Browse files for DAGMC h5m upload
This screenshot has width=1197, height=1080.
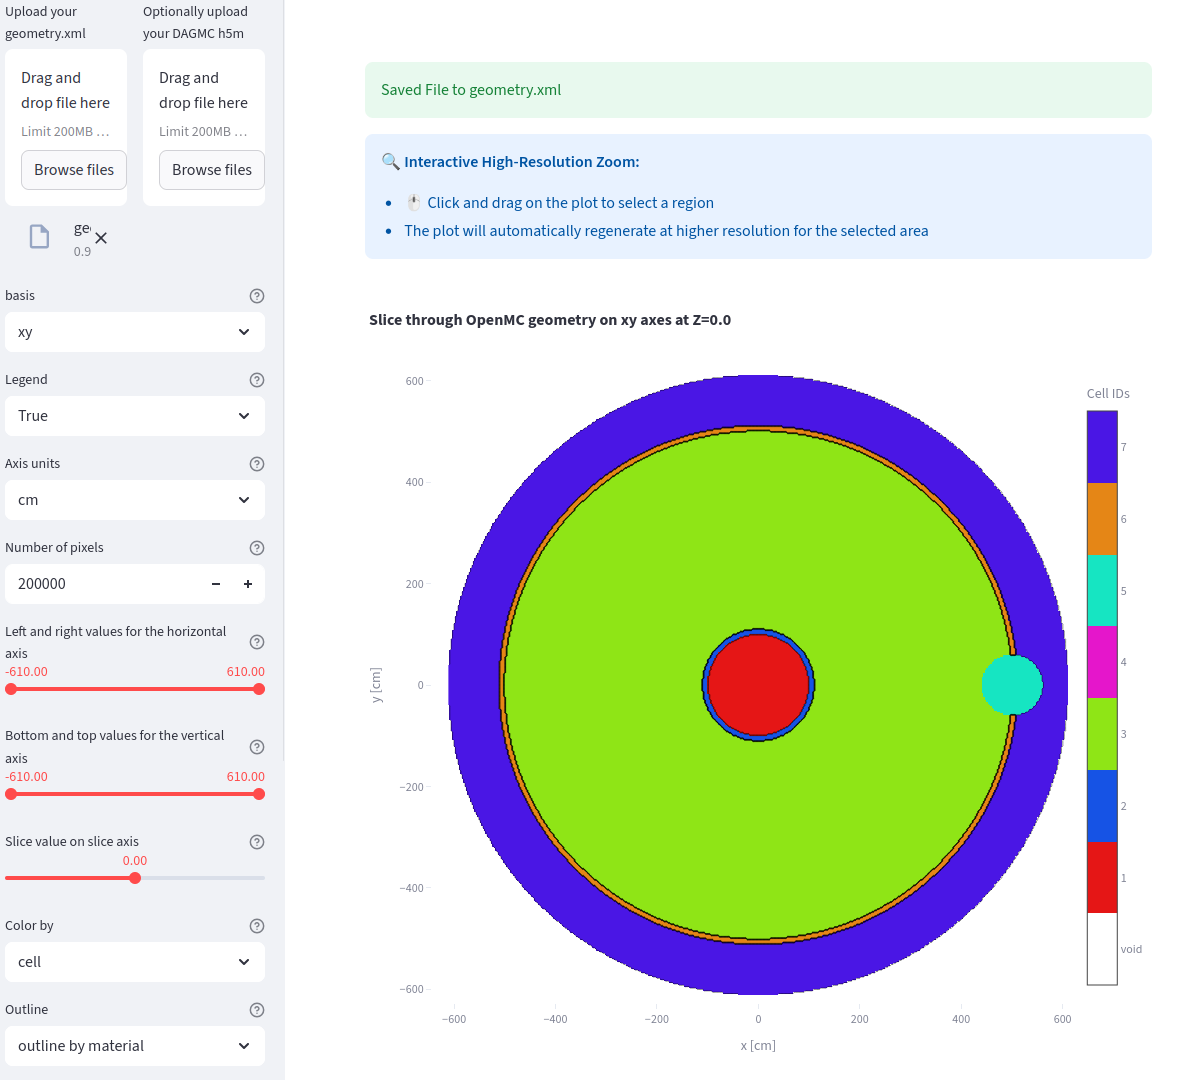pos(212,170)
